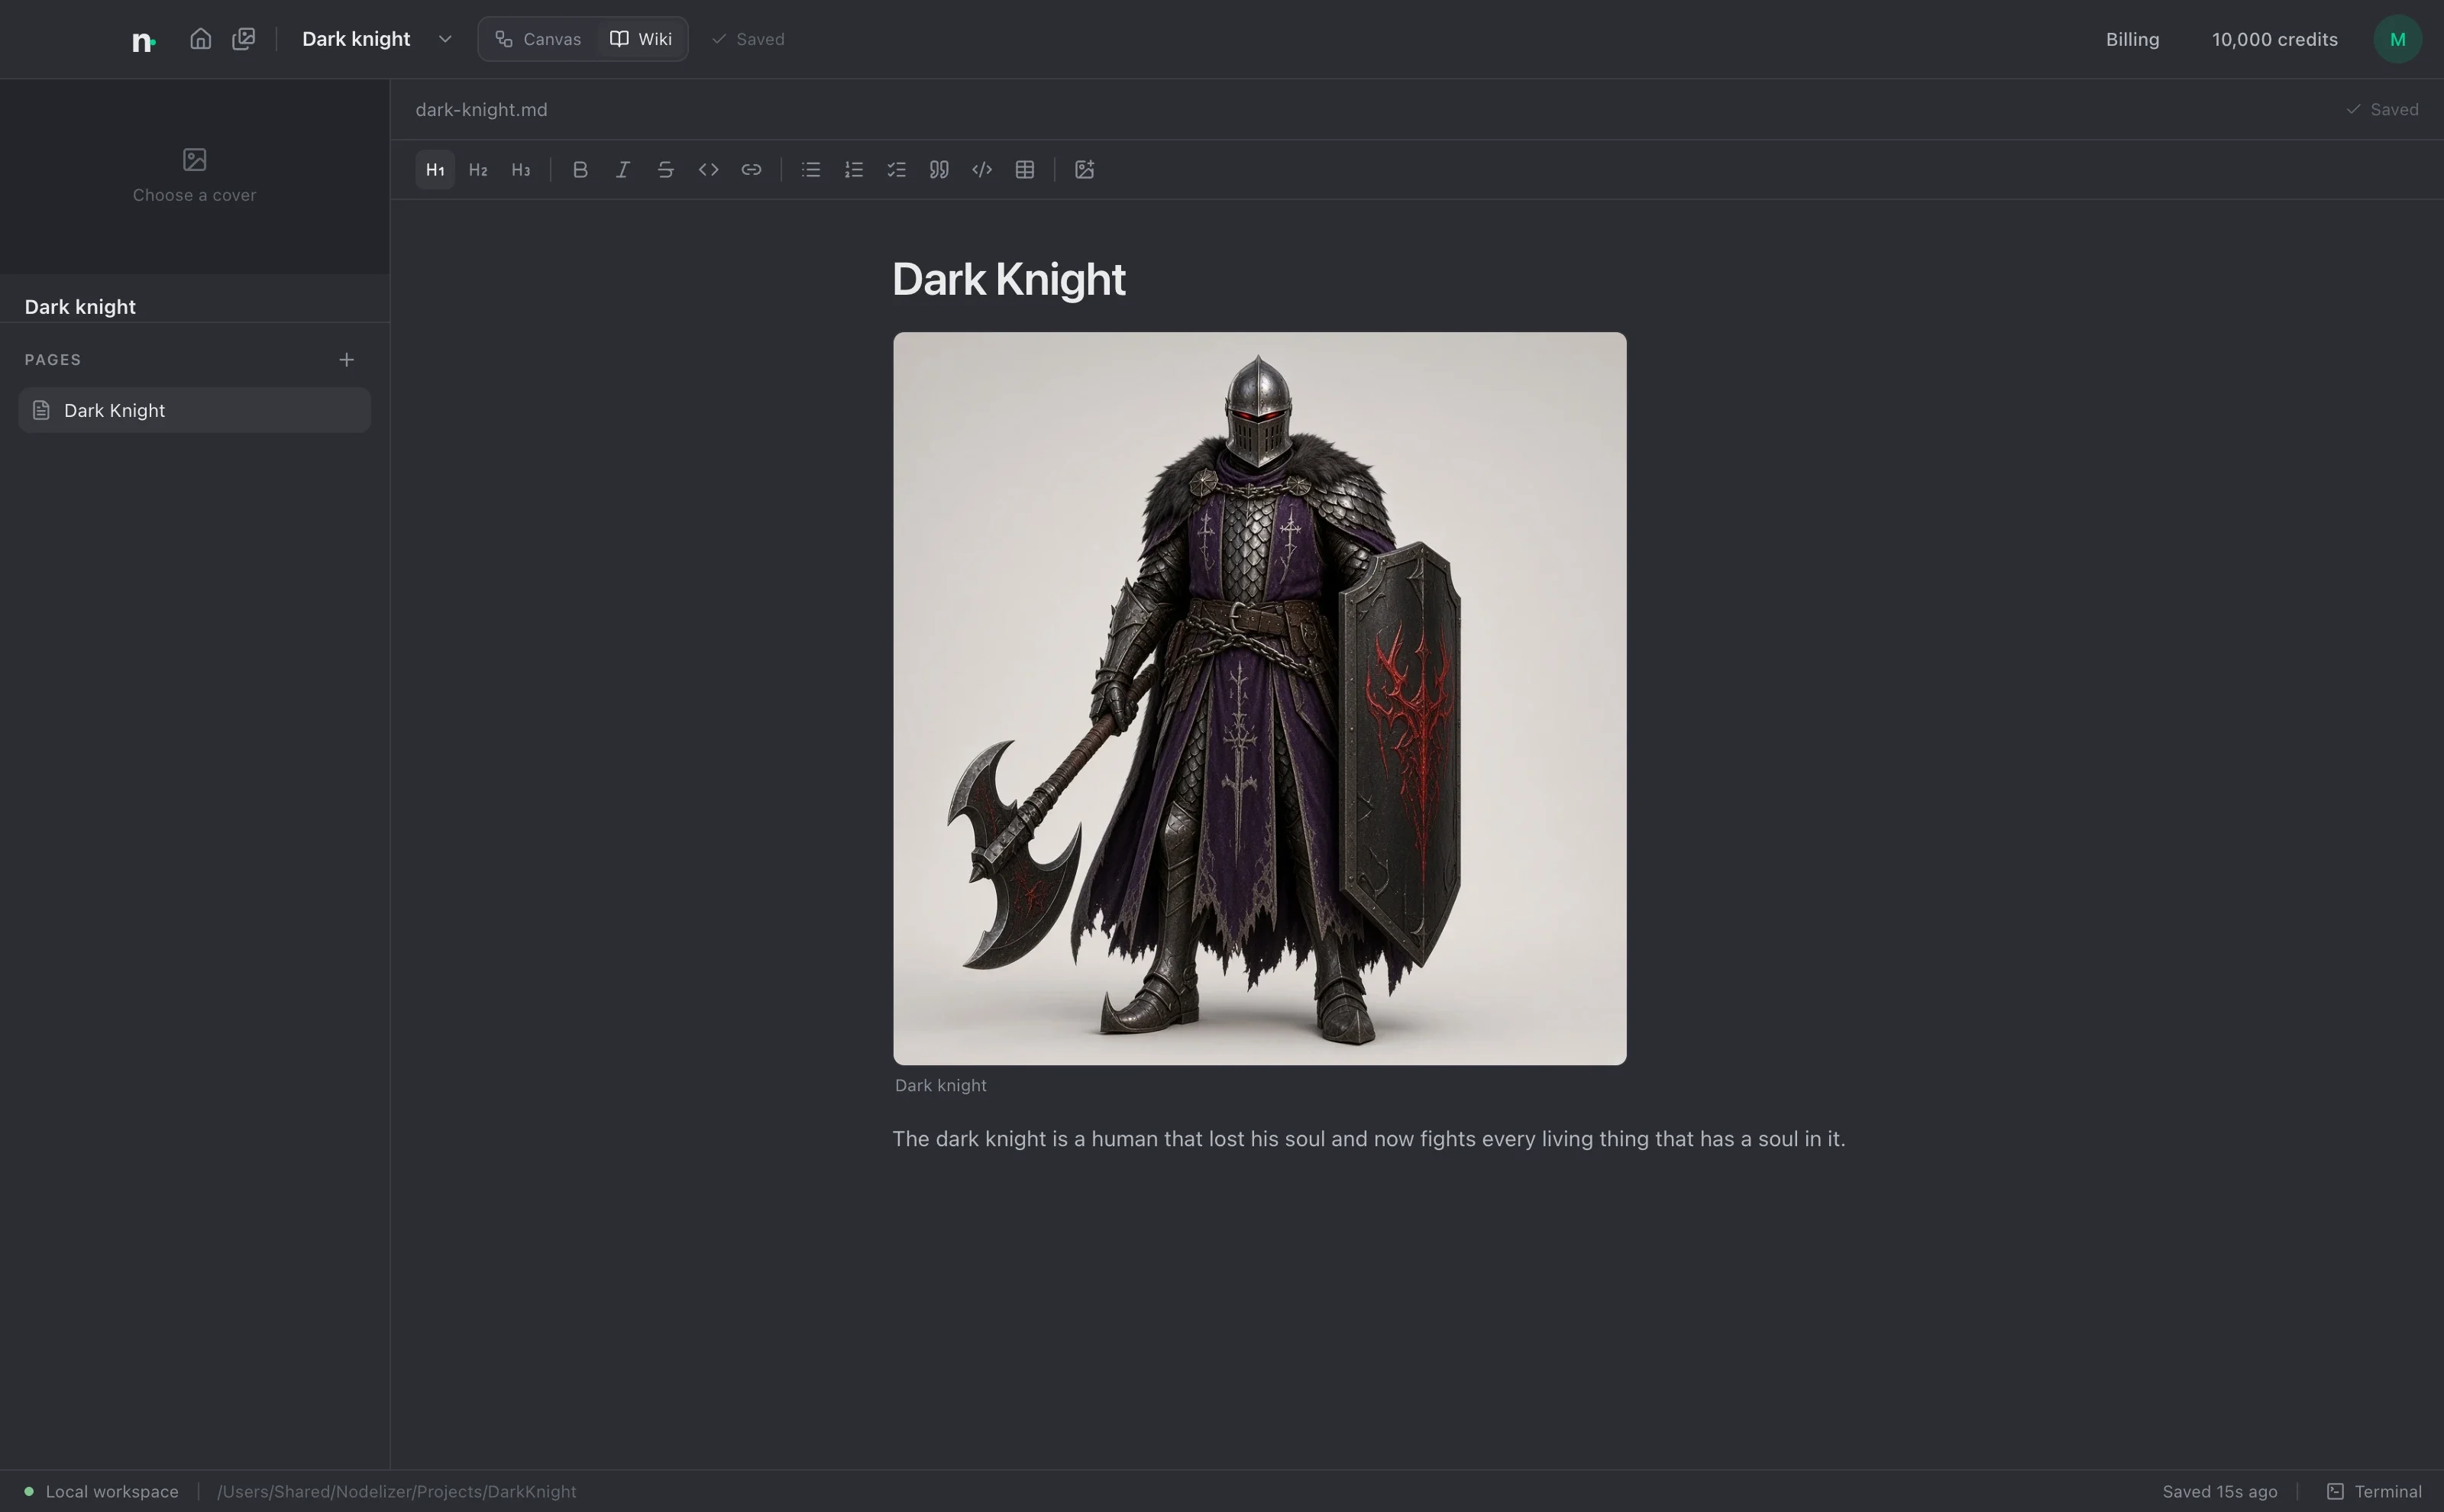2444x1512 pixels.
Task: Toggle Heading 2 formatting
Action: 478,170
